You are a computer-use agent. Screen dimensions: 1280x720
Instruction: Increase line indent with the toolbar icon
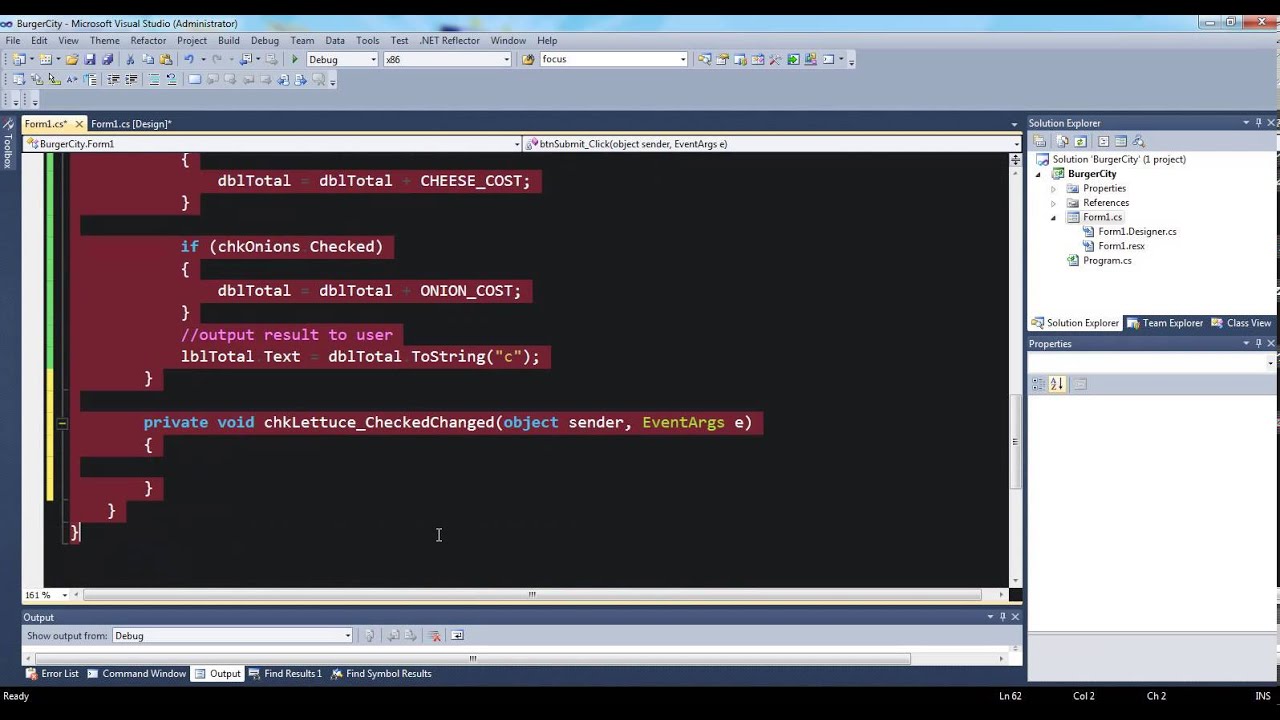[131, 79]
